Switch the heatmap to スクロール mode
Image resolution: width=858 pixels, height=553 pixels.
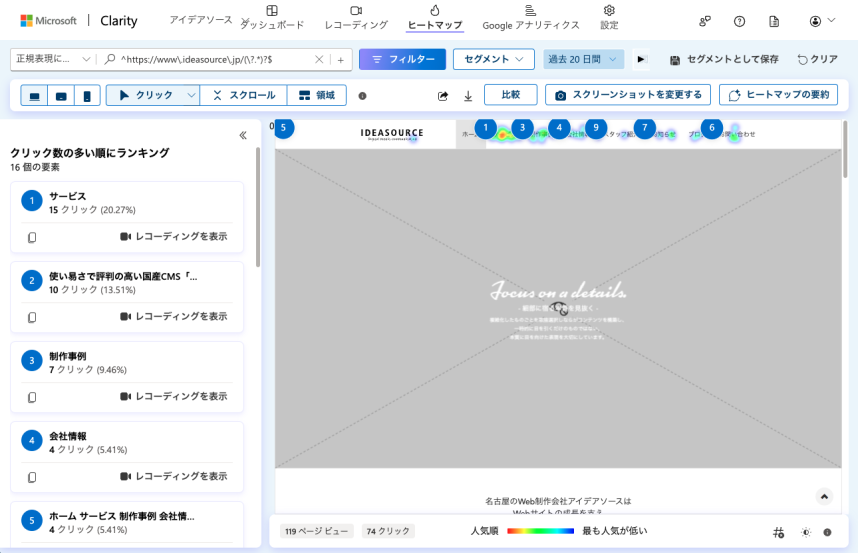pyautogui.click(x=243, y=95)
